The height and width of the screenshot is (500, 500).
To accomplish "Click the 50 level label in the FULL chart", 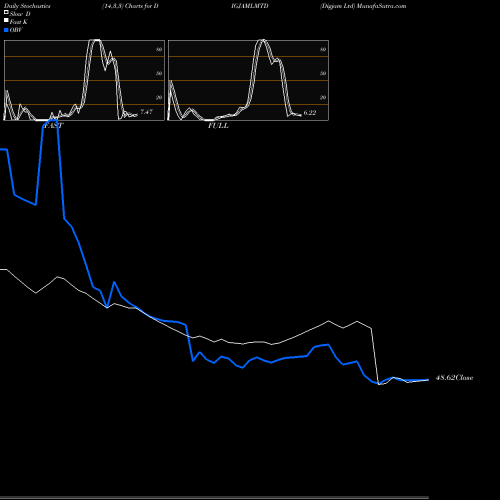I will [323, 73].
